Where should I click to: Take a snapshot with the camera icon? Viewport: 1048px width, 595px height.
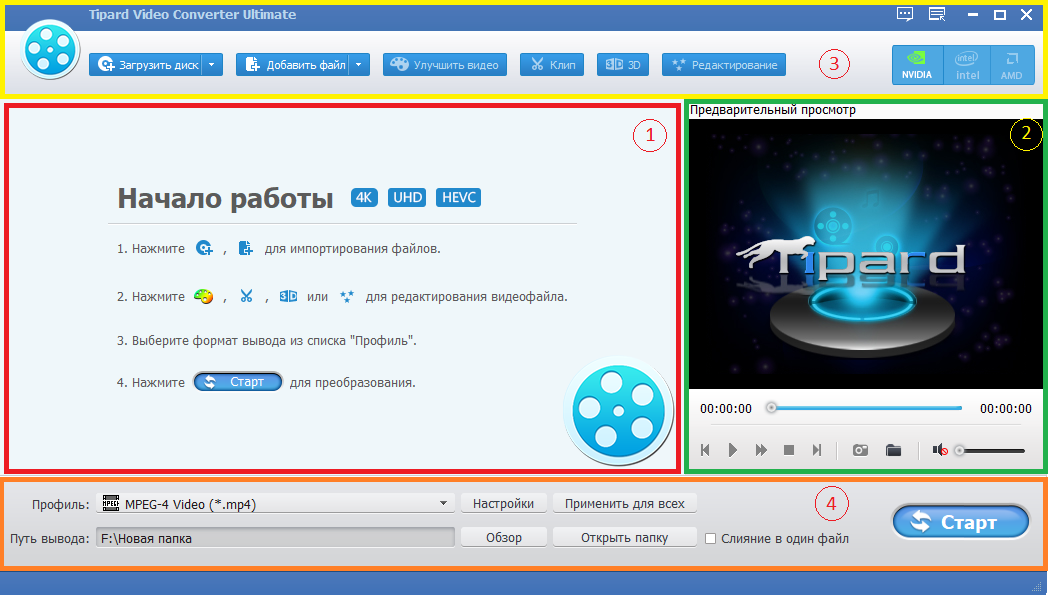[x=860, y=450]
